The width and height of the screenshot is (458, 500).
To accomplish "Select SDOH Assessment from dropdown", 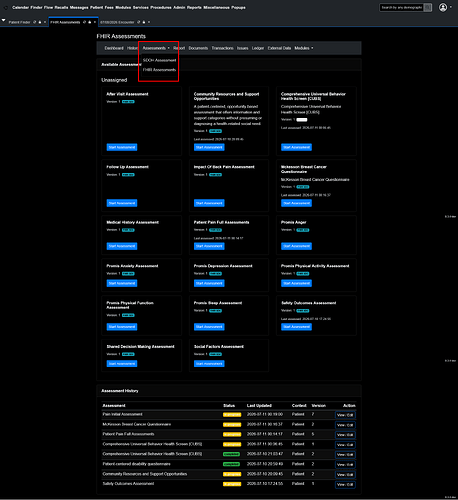I will (159, 60).
